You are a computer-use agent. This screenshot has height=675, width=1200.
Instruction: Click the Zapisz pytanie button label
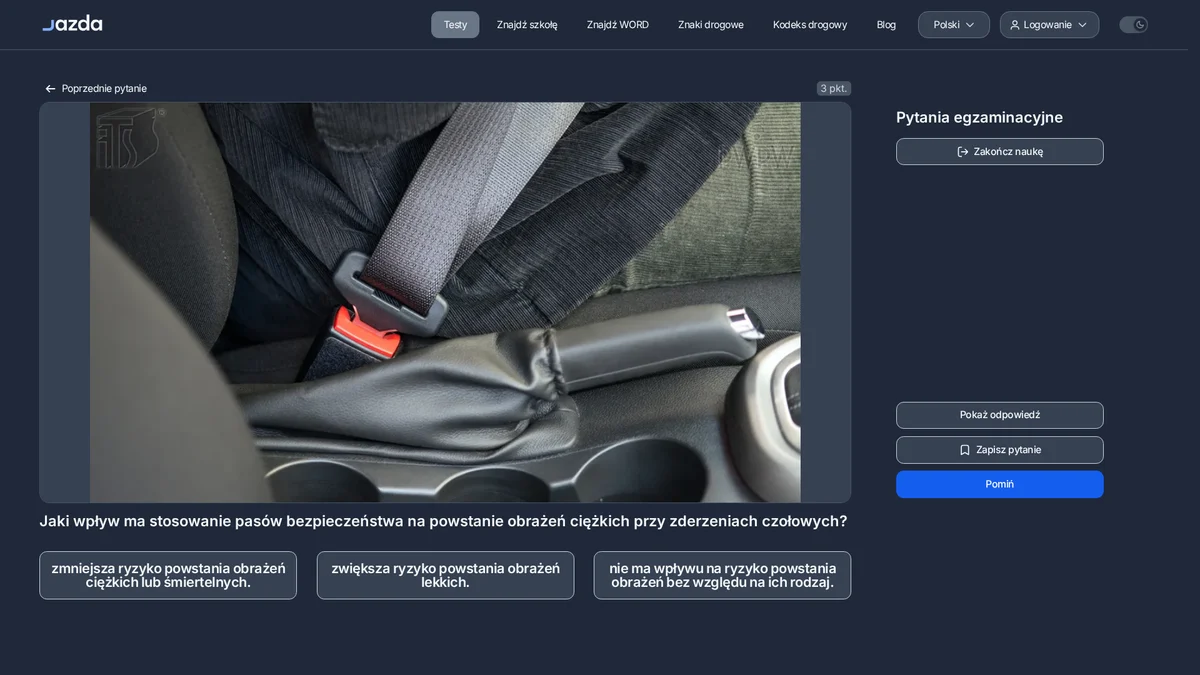(x=1008, y=450)
